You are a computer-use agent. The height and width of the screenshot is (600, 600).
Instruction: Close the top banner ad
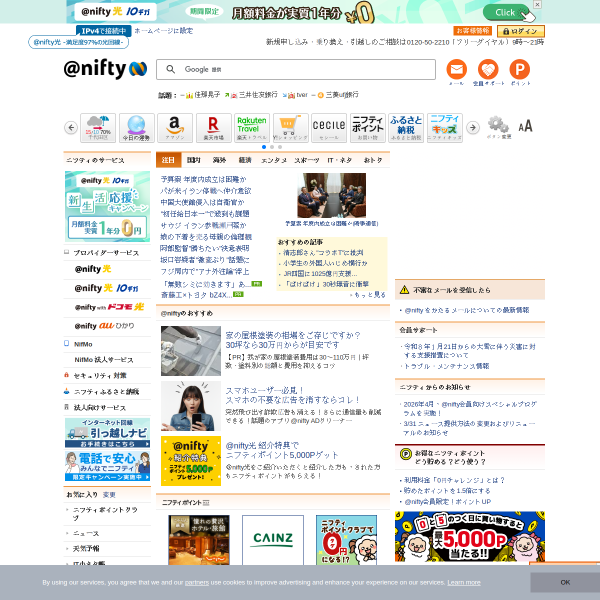pos(537,4)
